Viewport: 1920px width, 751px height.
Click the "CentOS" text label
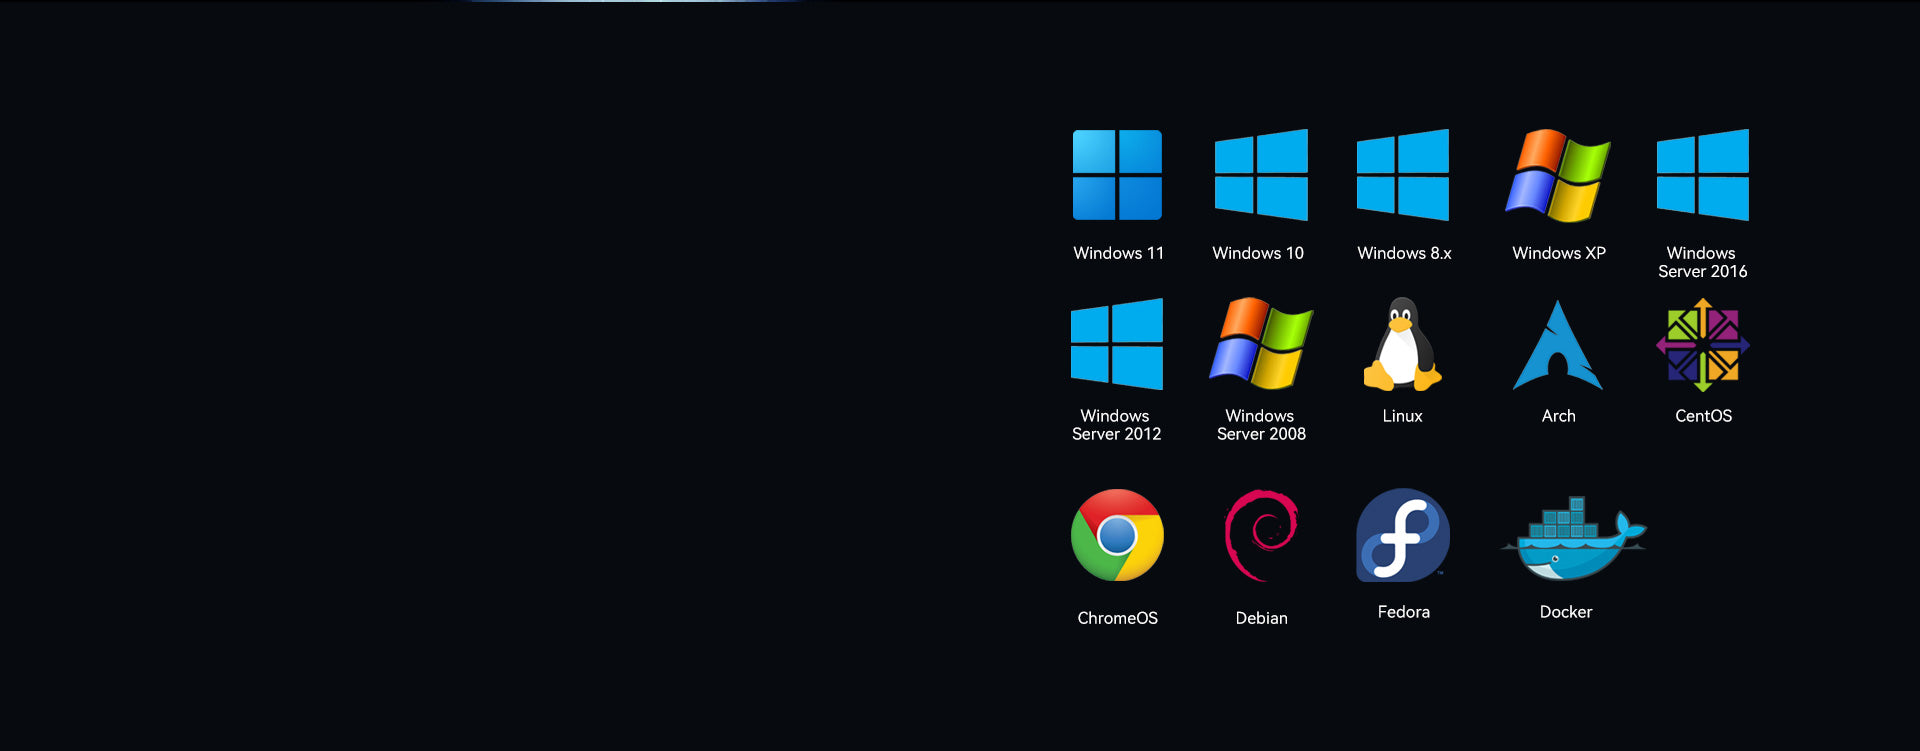1703,416
